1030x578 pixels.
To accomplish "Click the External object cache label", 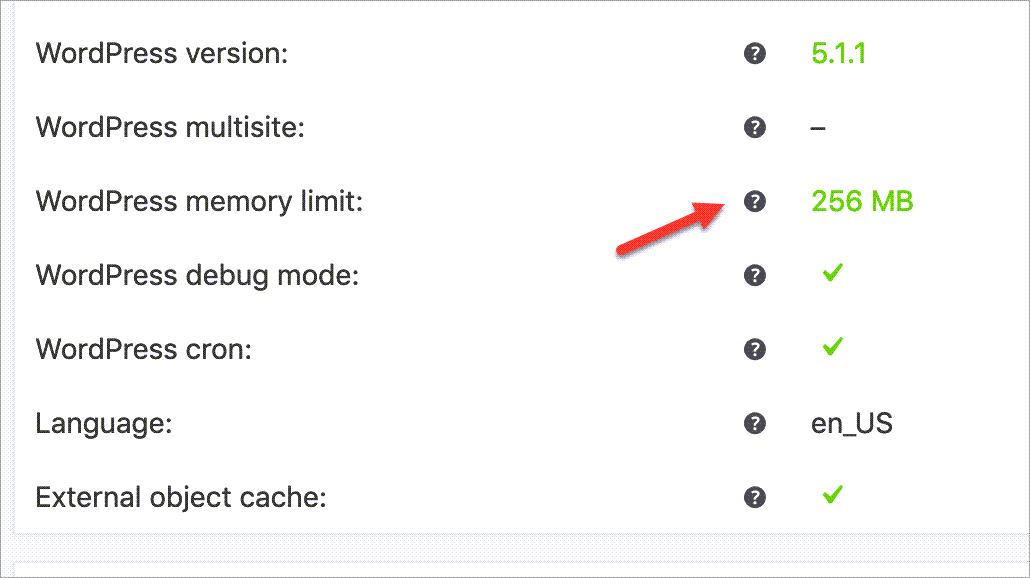I will (181, 498).
